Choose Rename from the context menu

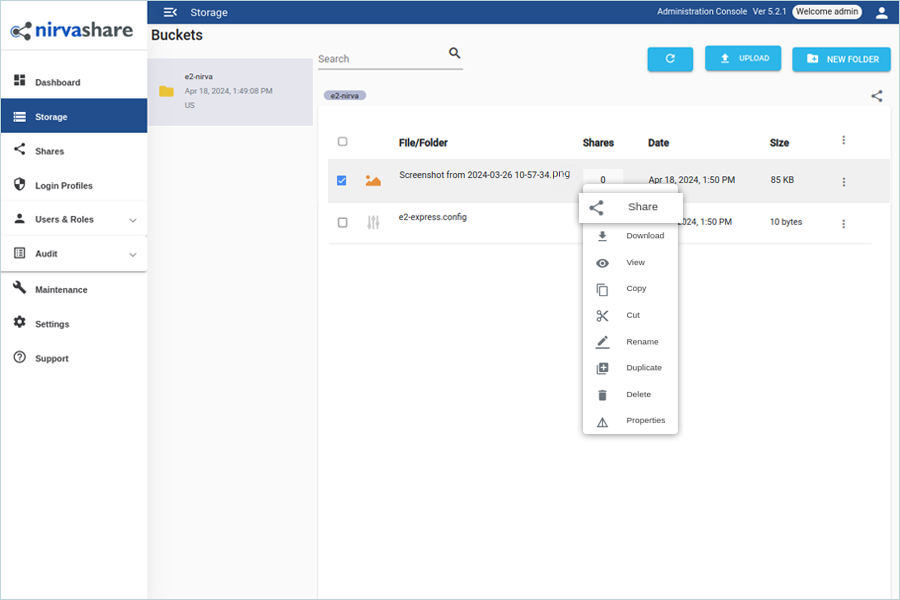630,342
